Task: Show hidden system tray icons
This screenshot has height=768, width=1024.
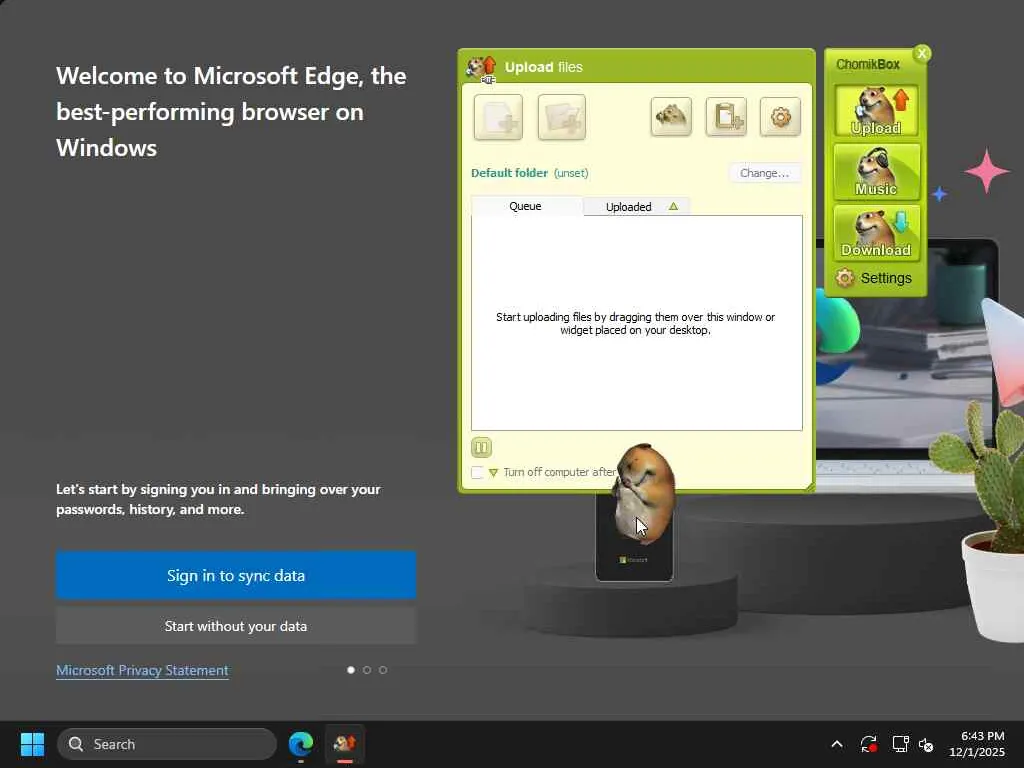Action: click(x=837, y=744)
